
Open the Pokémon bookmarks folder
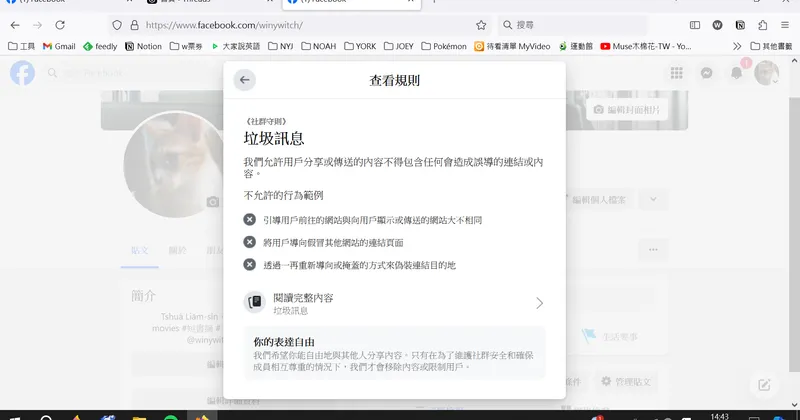click(x=444, y=46)
